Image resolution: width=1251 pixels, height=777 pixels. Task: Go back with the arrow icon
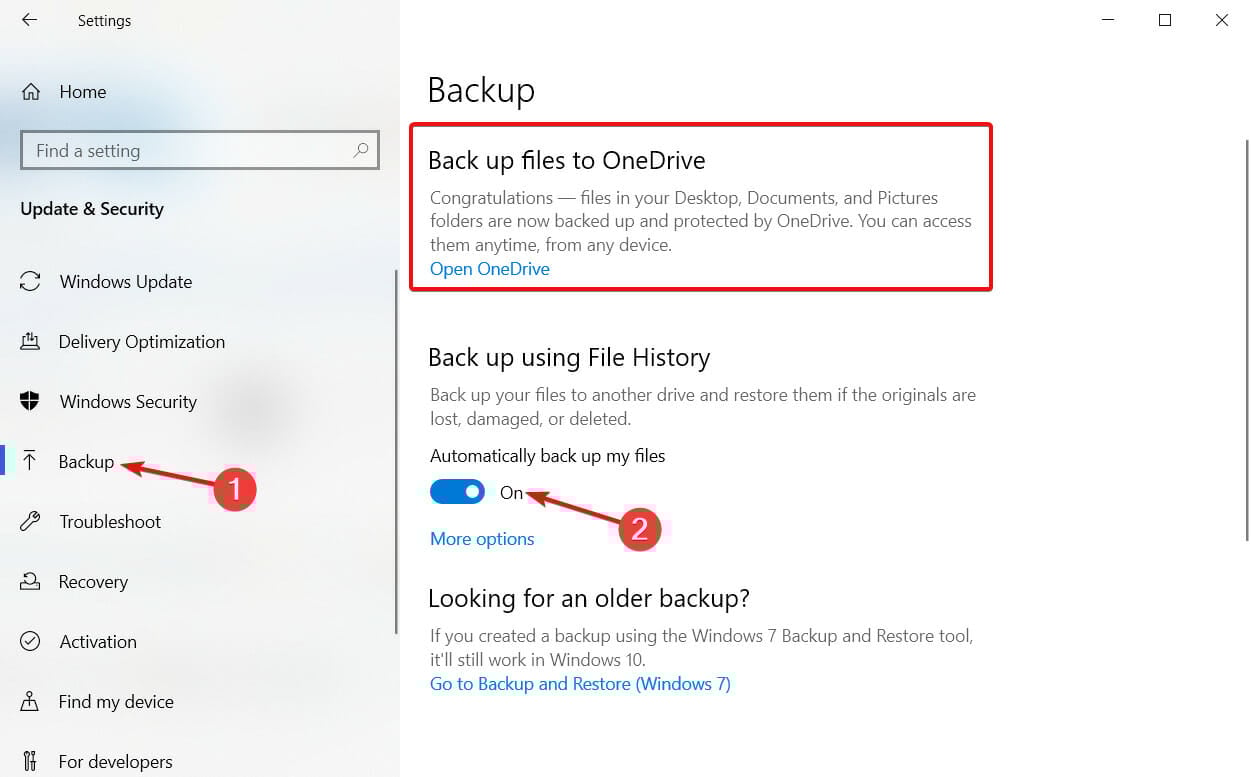point(29,20)
